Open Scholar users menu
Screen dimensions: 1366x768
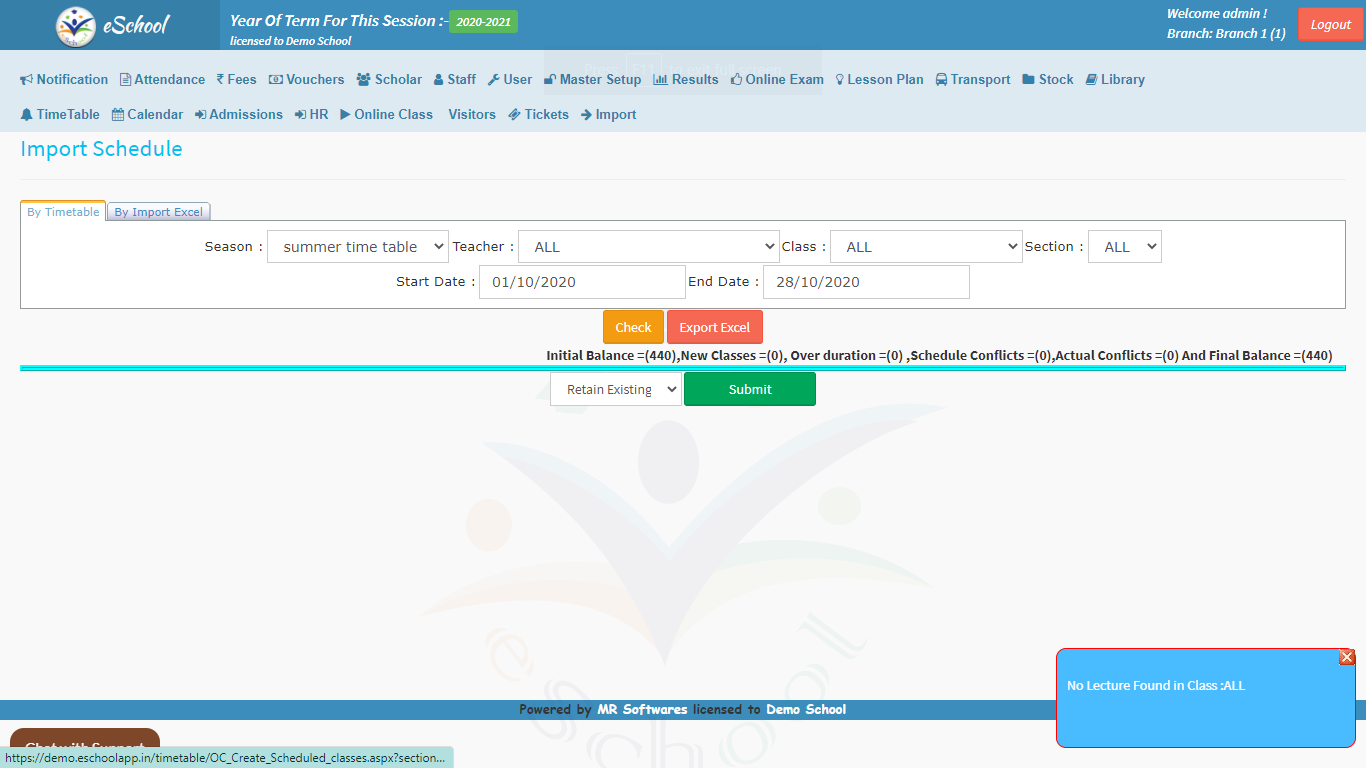389,80
